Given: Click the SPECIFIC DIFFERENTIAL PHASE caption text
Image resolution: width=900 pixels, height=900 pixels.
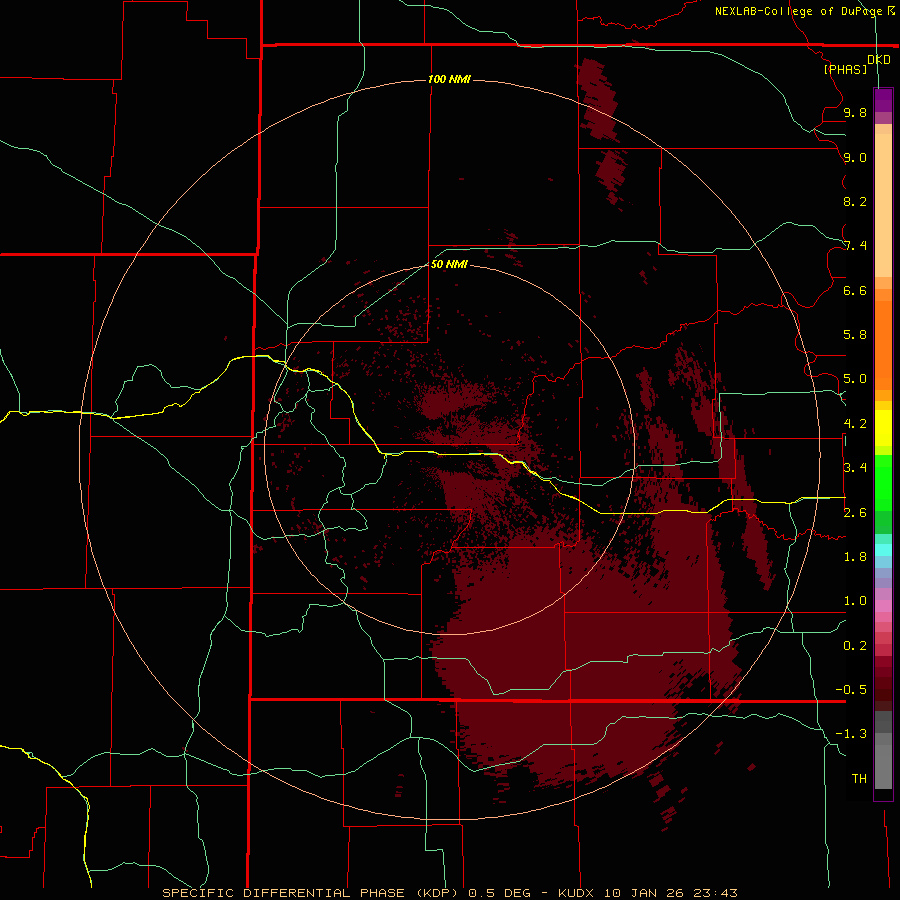Looking at the screenshot, I should (286, 893).
